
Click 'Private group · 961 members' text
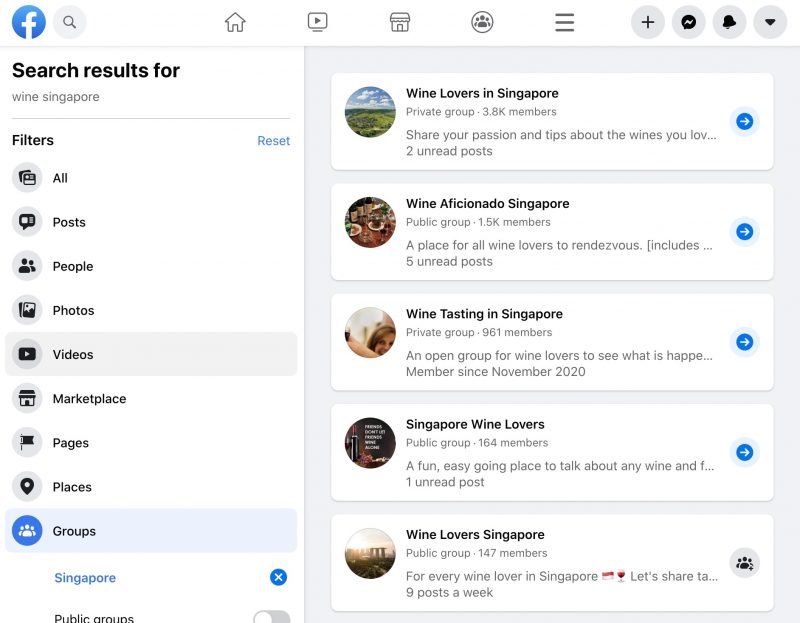(479, 332)
